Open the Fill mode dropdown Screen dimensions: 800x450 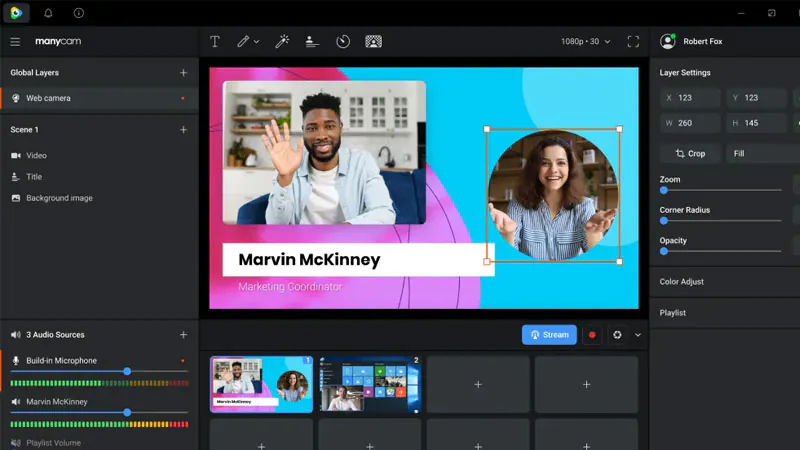[763, 154]
